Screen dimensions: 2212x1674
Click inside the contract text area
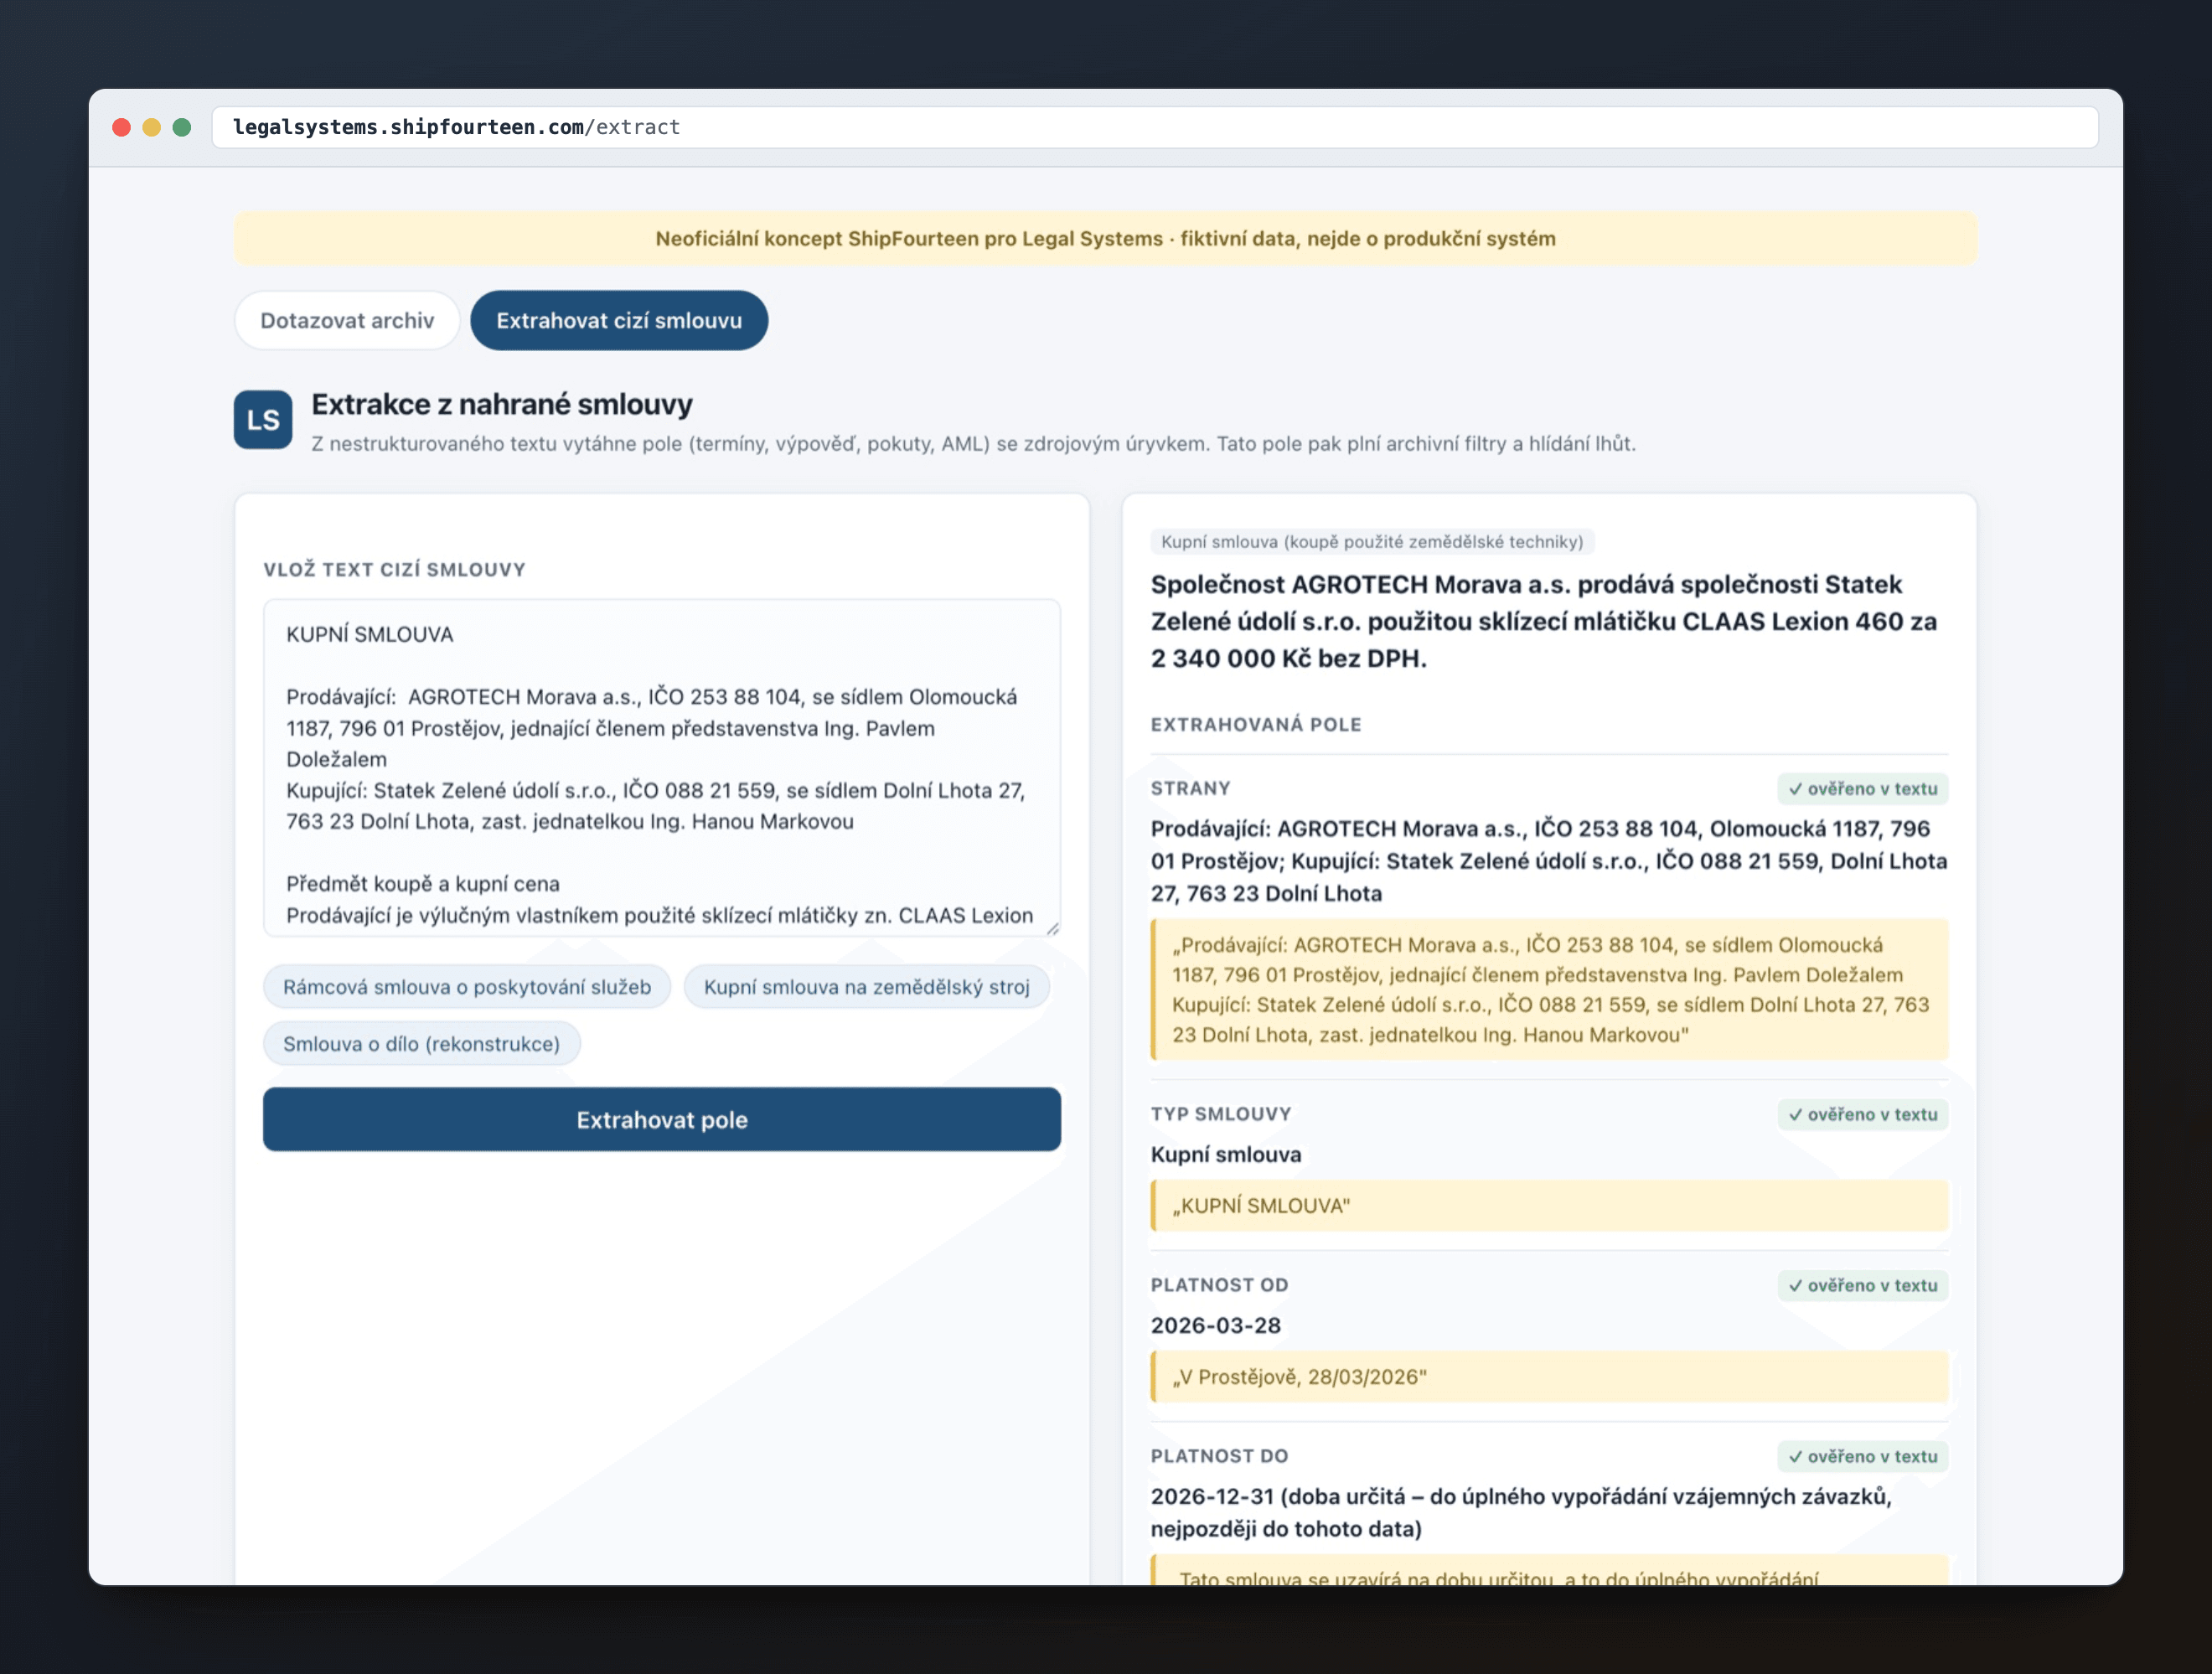(x=662, y=768)
